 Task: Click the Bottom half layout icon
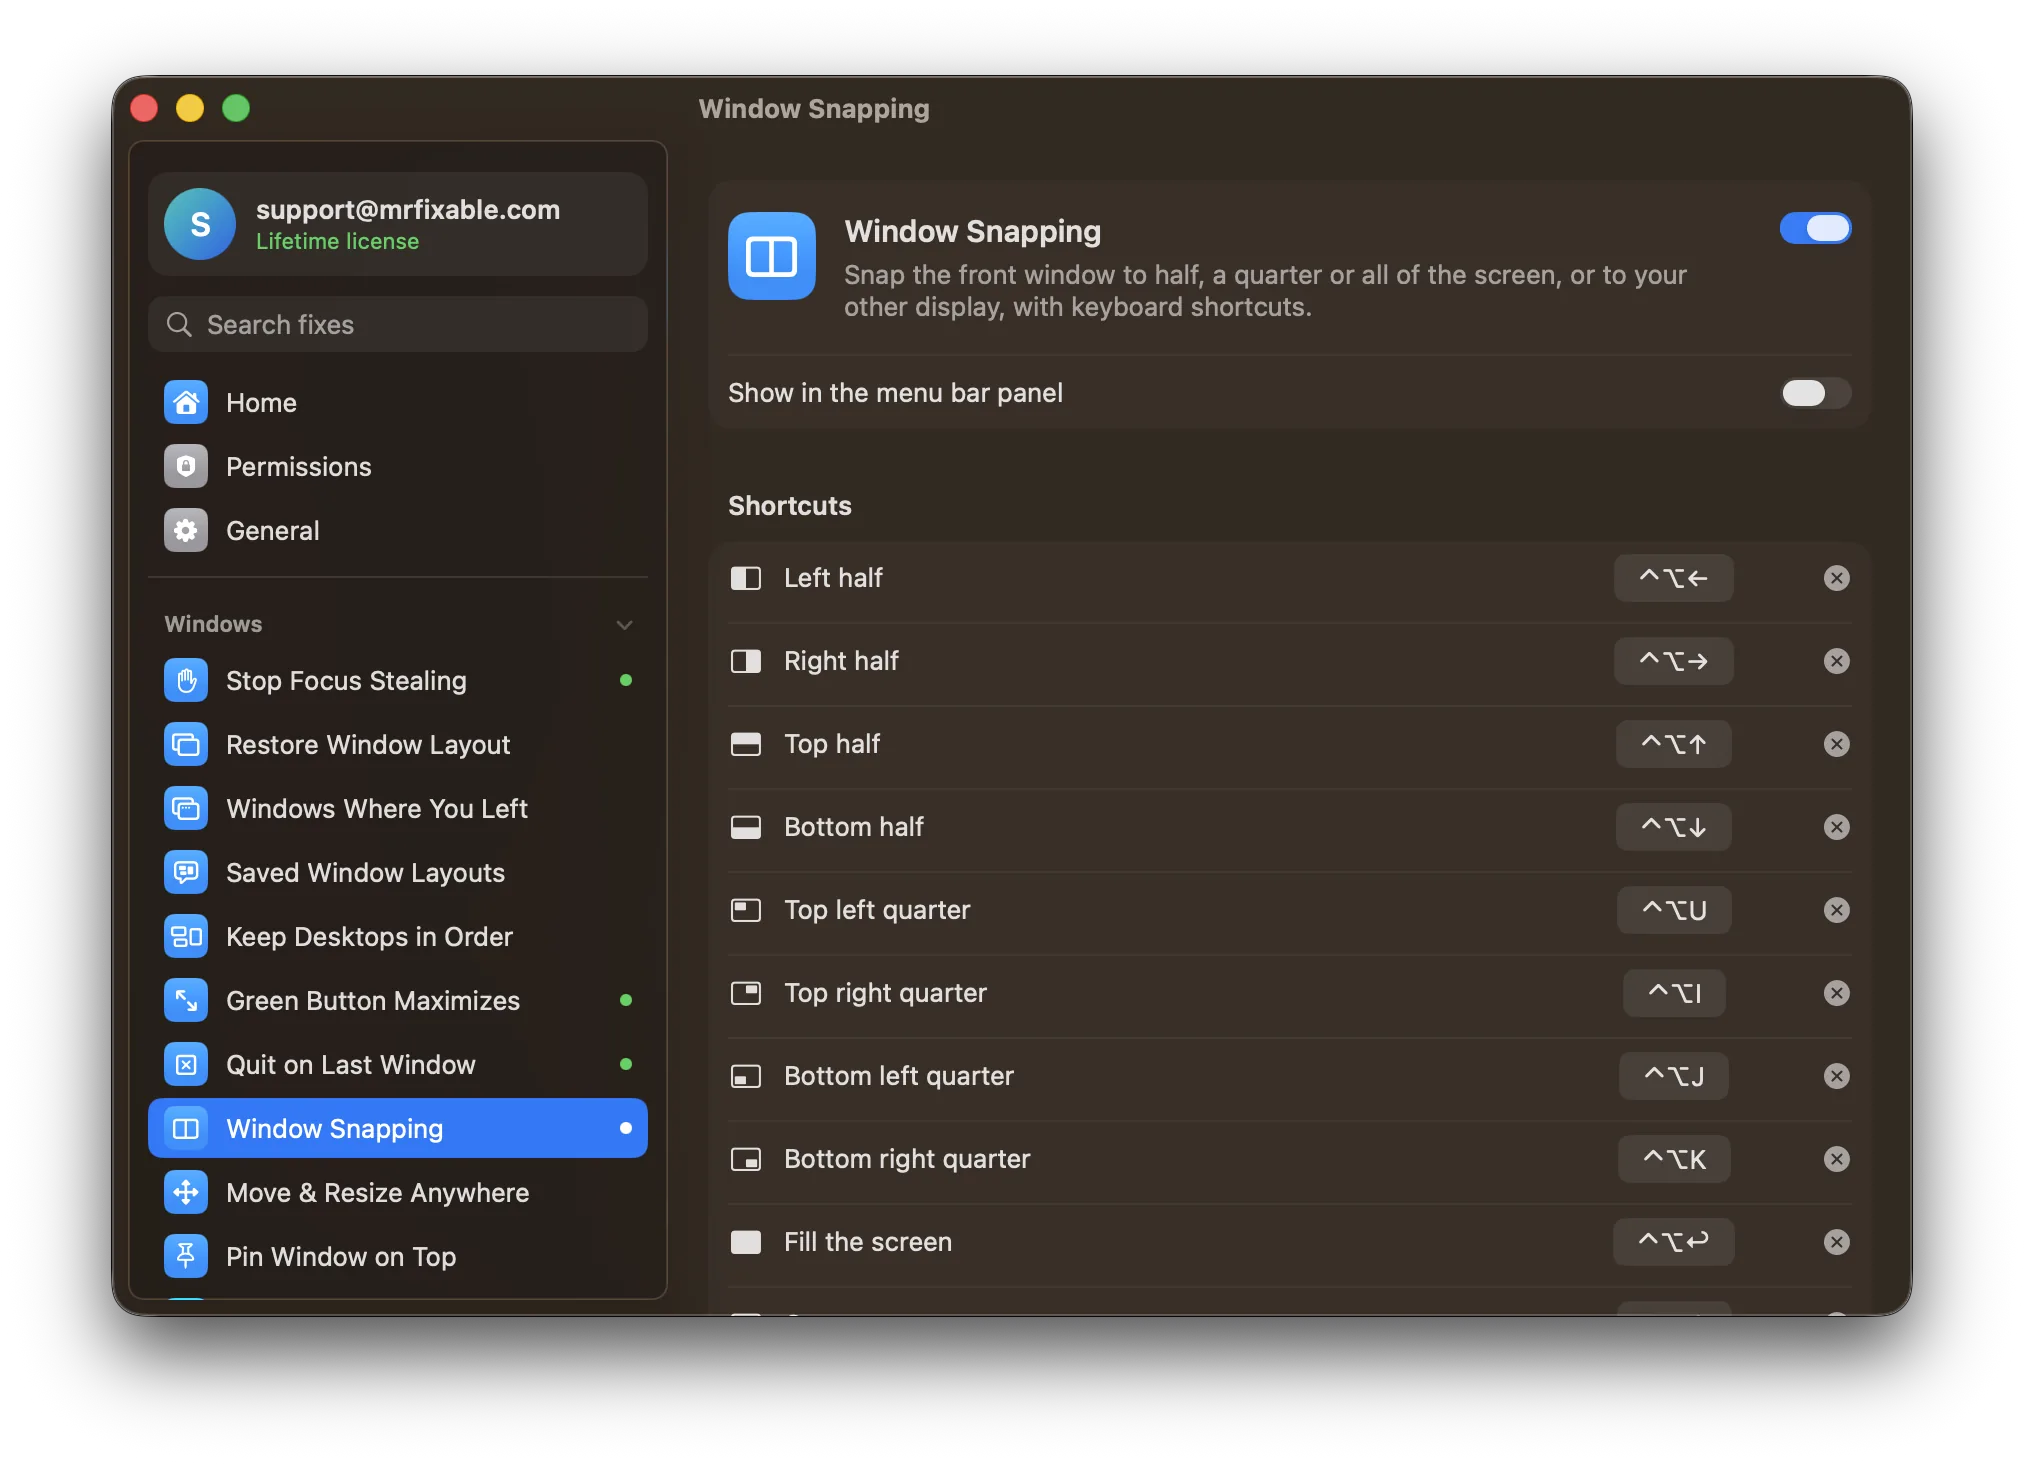pyautogui.click(x=746, y=827)
